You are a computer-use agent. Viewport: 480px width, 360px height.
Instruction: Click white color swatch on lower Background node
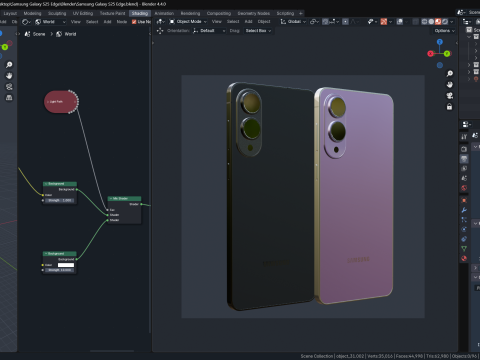(66, 265)
